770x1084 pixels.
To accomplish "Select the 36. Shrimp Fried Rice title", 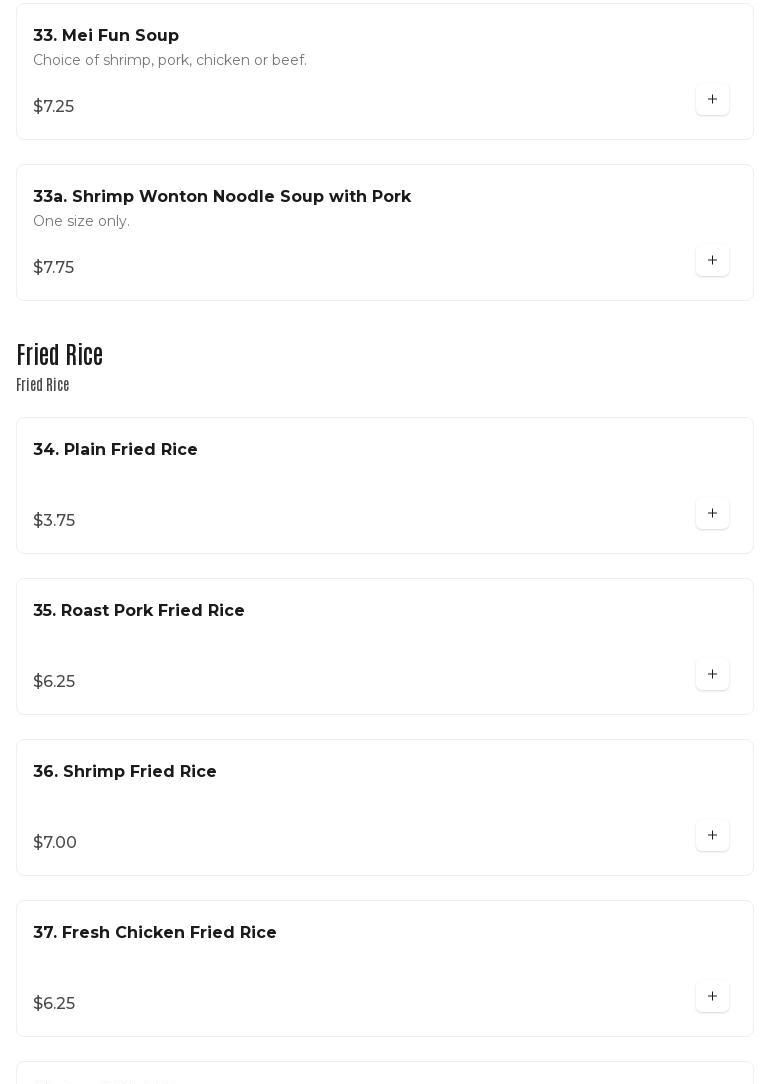I will pyautogui.click(x=125, y=772).
